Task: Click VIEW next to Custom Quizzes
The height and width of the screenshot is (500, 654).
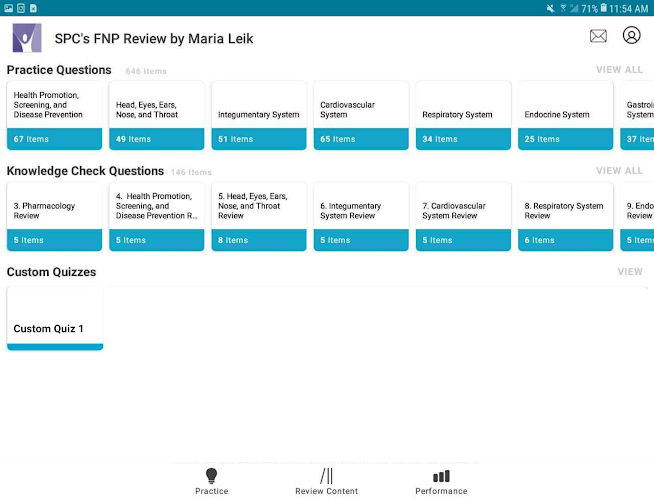Action: 630,271
